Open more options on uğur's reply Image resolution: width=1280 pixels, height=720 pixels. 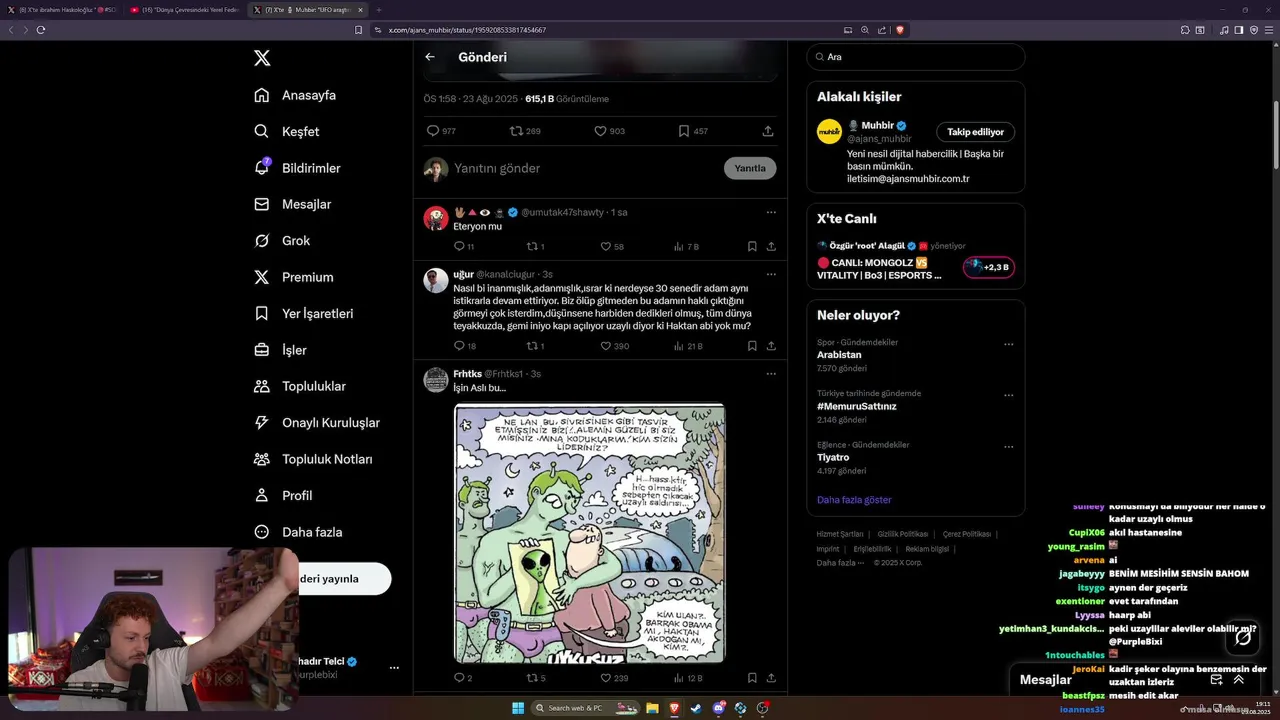[771, 274]
